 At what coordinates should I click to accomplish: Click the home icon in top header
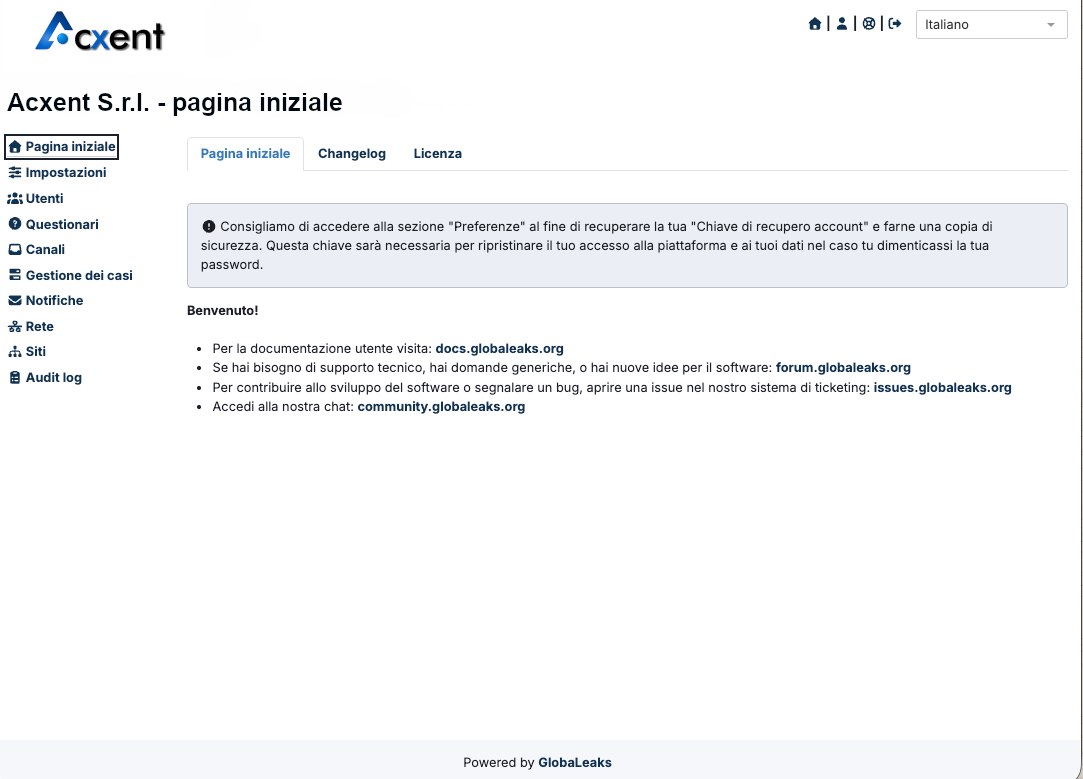click(x=815, y=24)
